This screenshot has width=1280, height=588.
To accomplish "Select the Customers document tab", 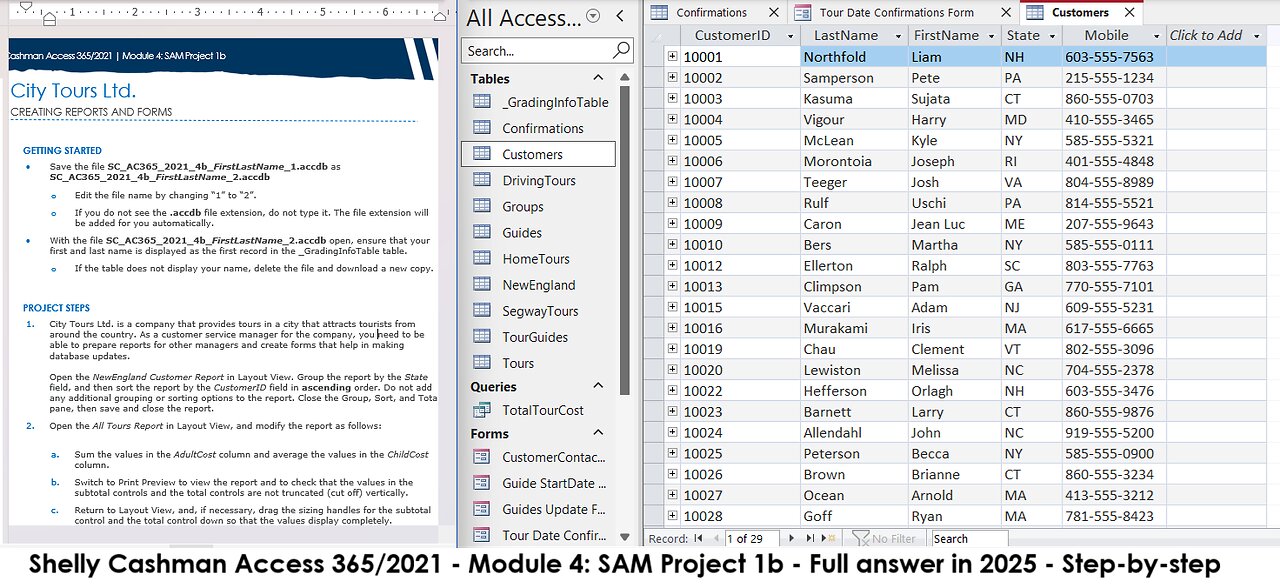I will tap(1080, 13).
